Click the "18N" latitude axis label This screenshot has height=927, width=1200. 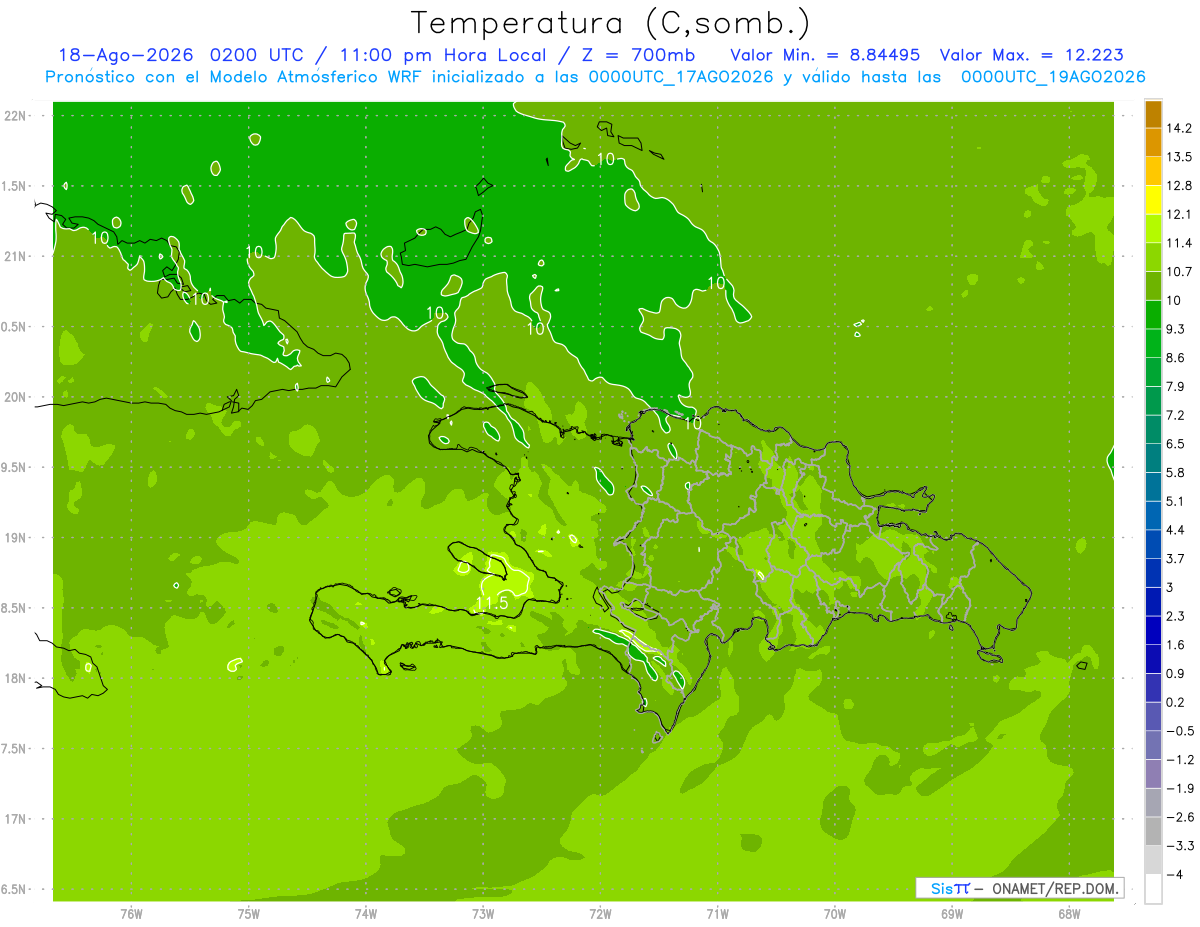point(15,678)
